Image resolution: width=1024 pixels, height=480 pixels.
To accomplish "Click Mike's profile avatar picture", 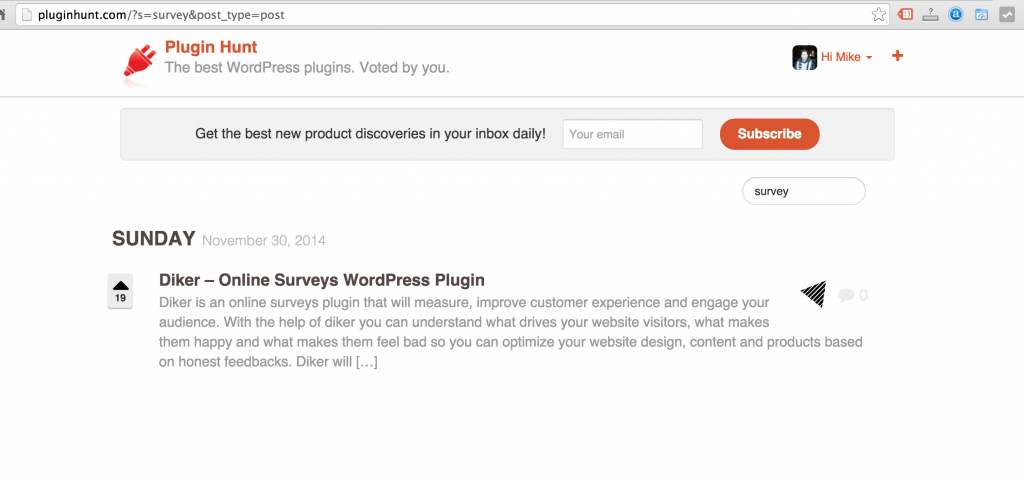I will coord(804,57).
